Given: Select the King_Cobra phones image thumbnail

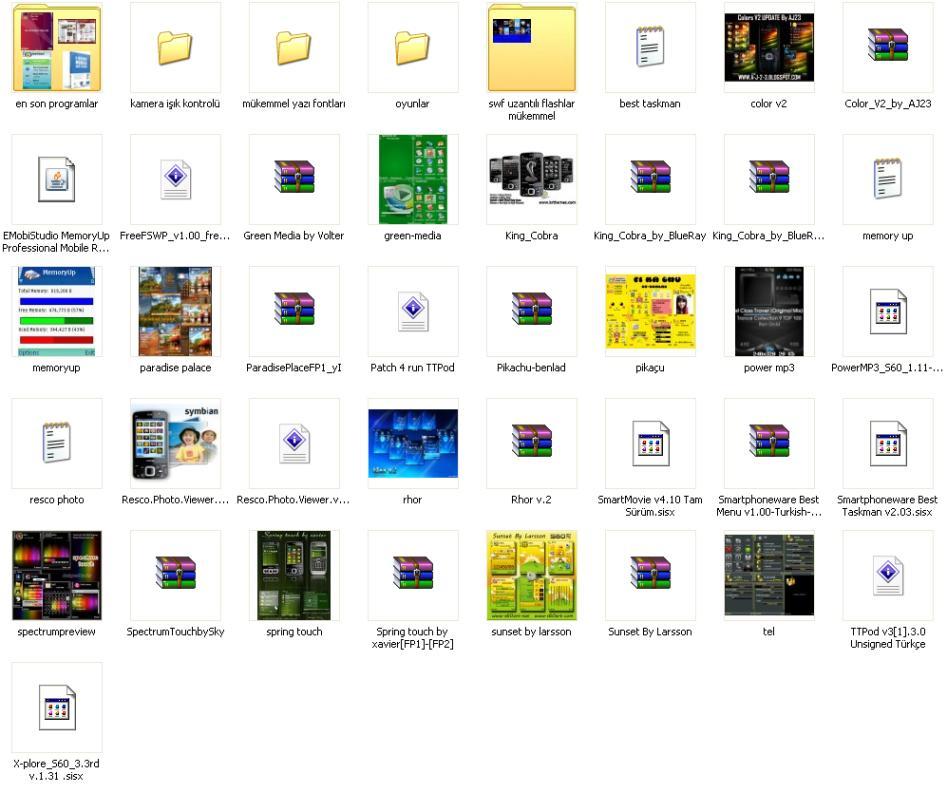Looking at the screenshot, I should point(531,179).
